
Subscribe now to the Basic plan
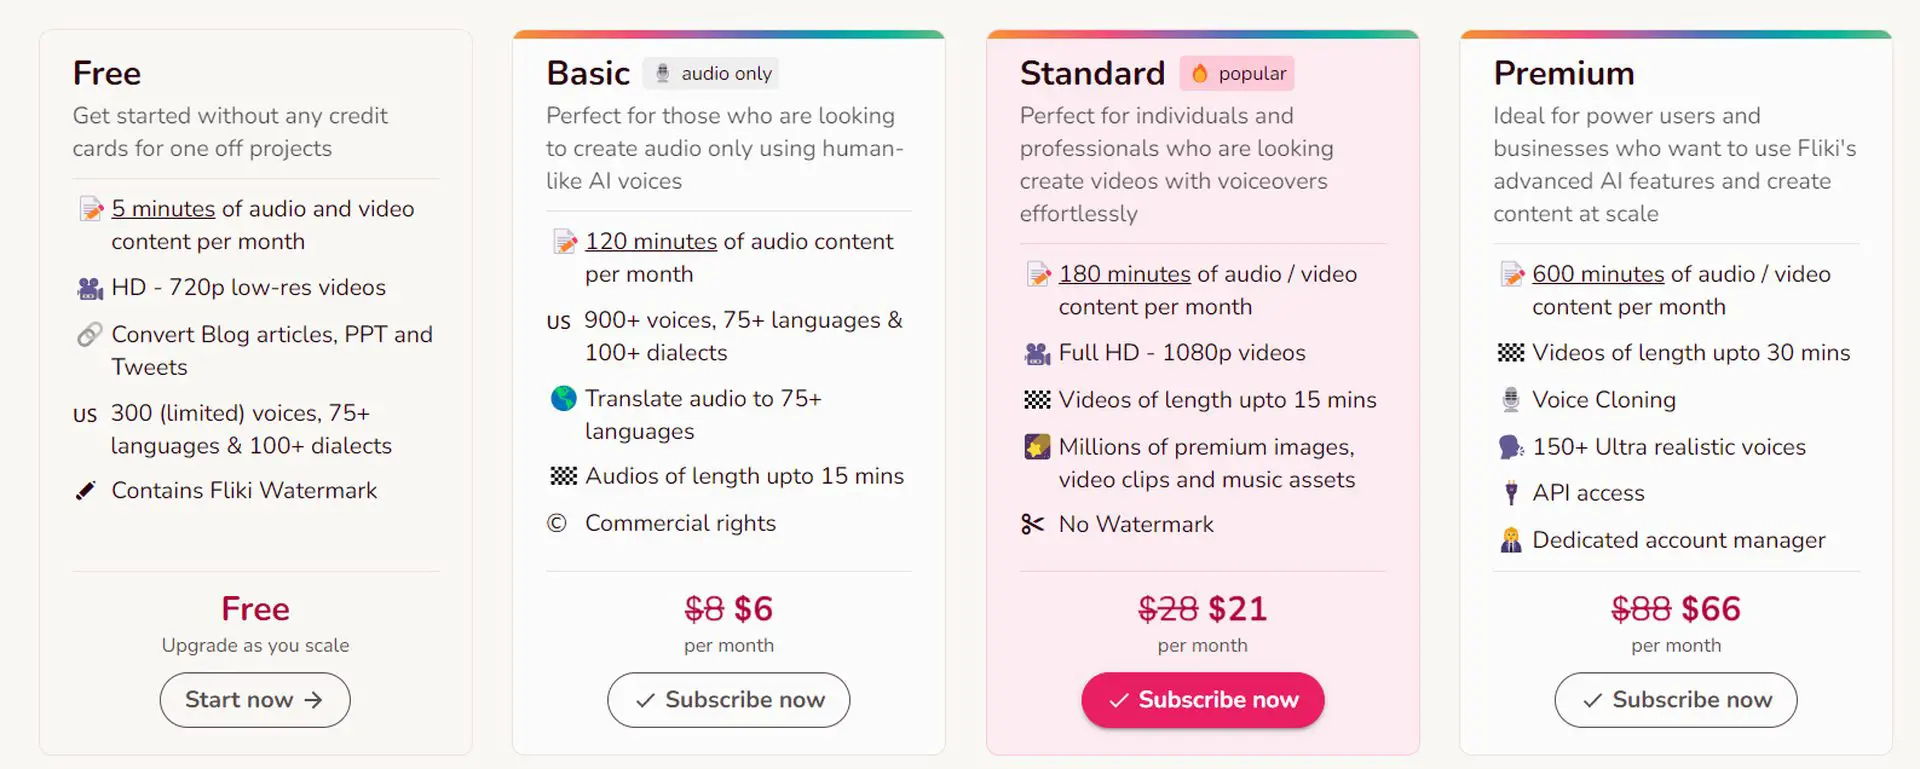(729, 700)
